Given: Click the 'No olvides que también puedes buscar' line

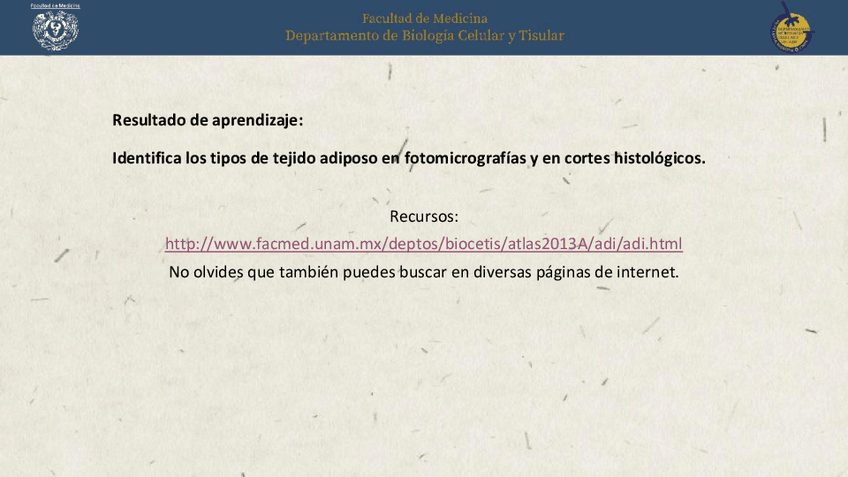Looking at the screenshot, I should tap(424, 272).
